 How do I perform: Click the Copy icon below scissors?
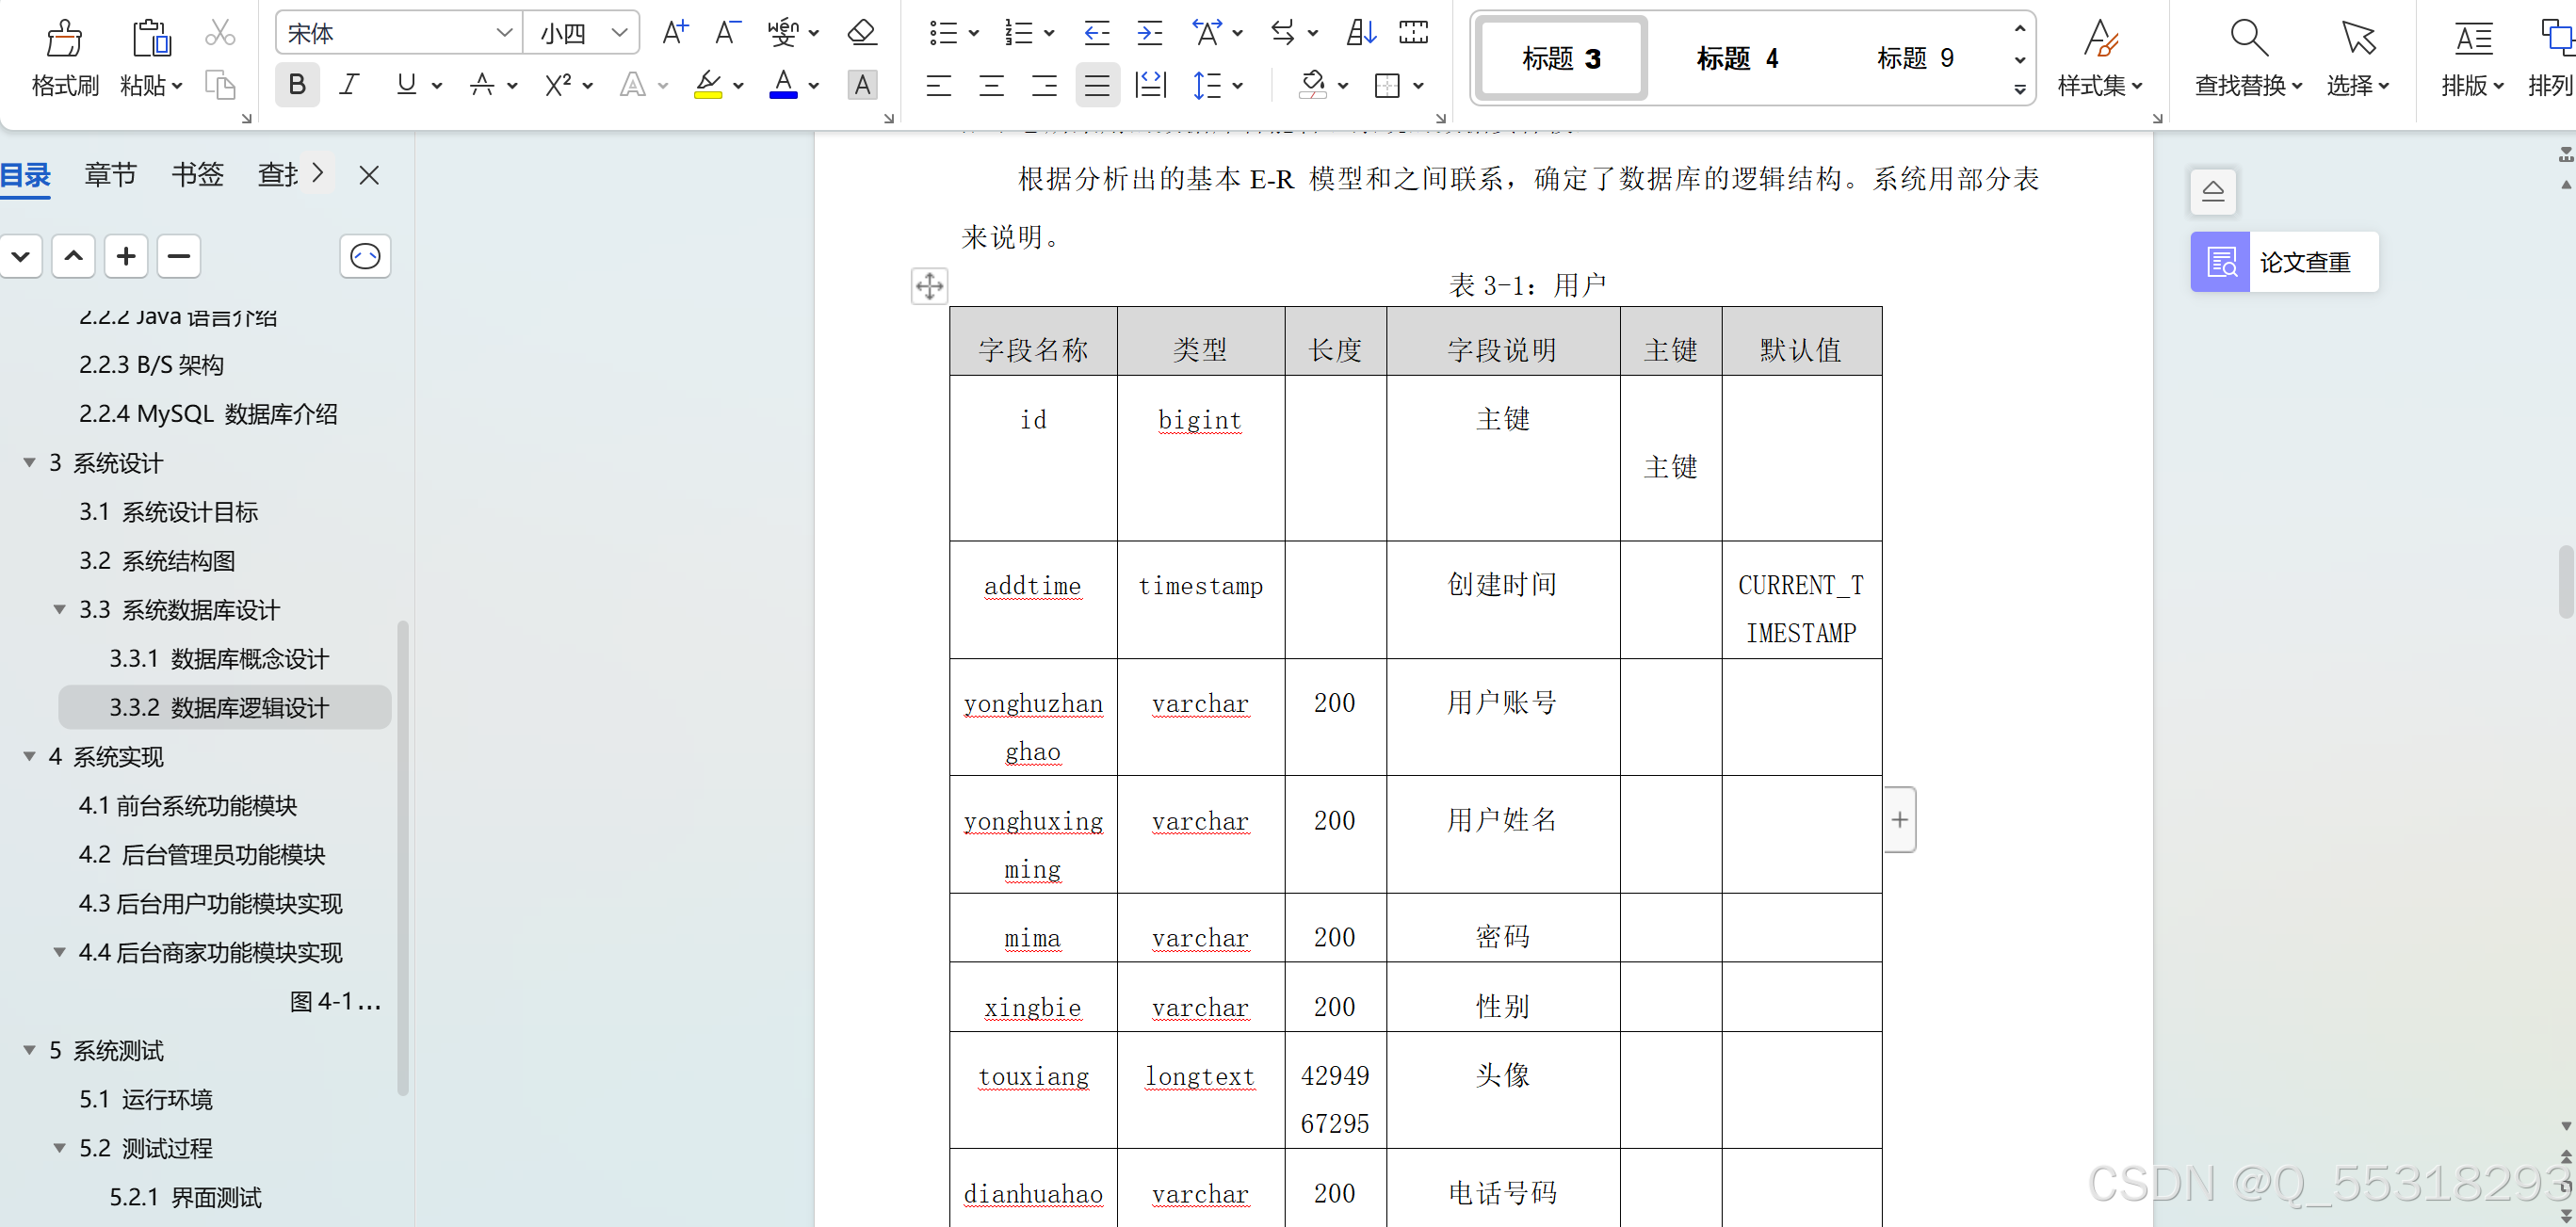click(220, 84)
